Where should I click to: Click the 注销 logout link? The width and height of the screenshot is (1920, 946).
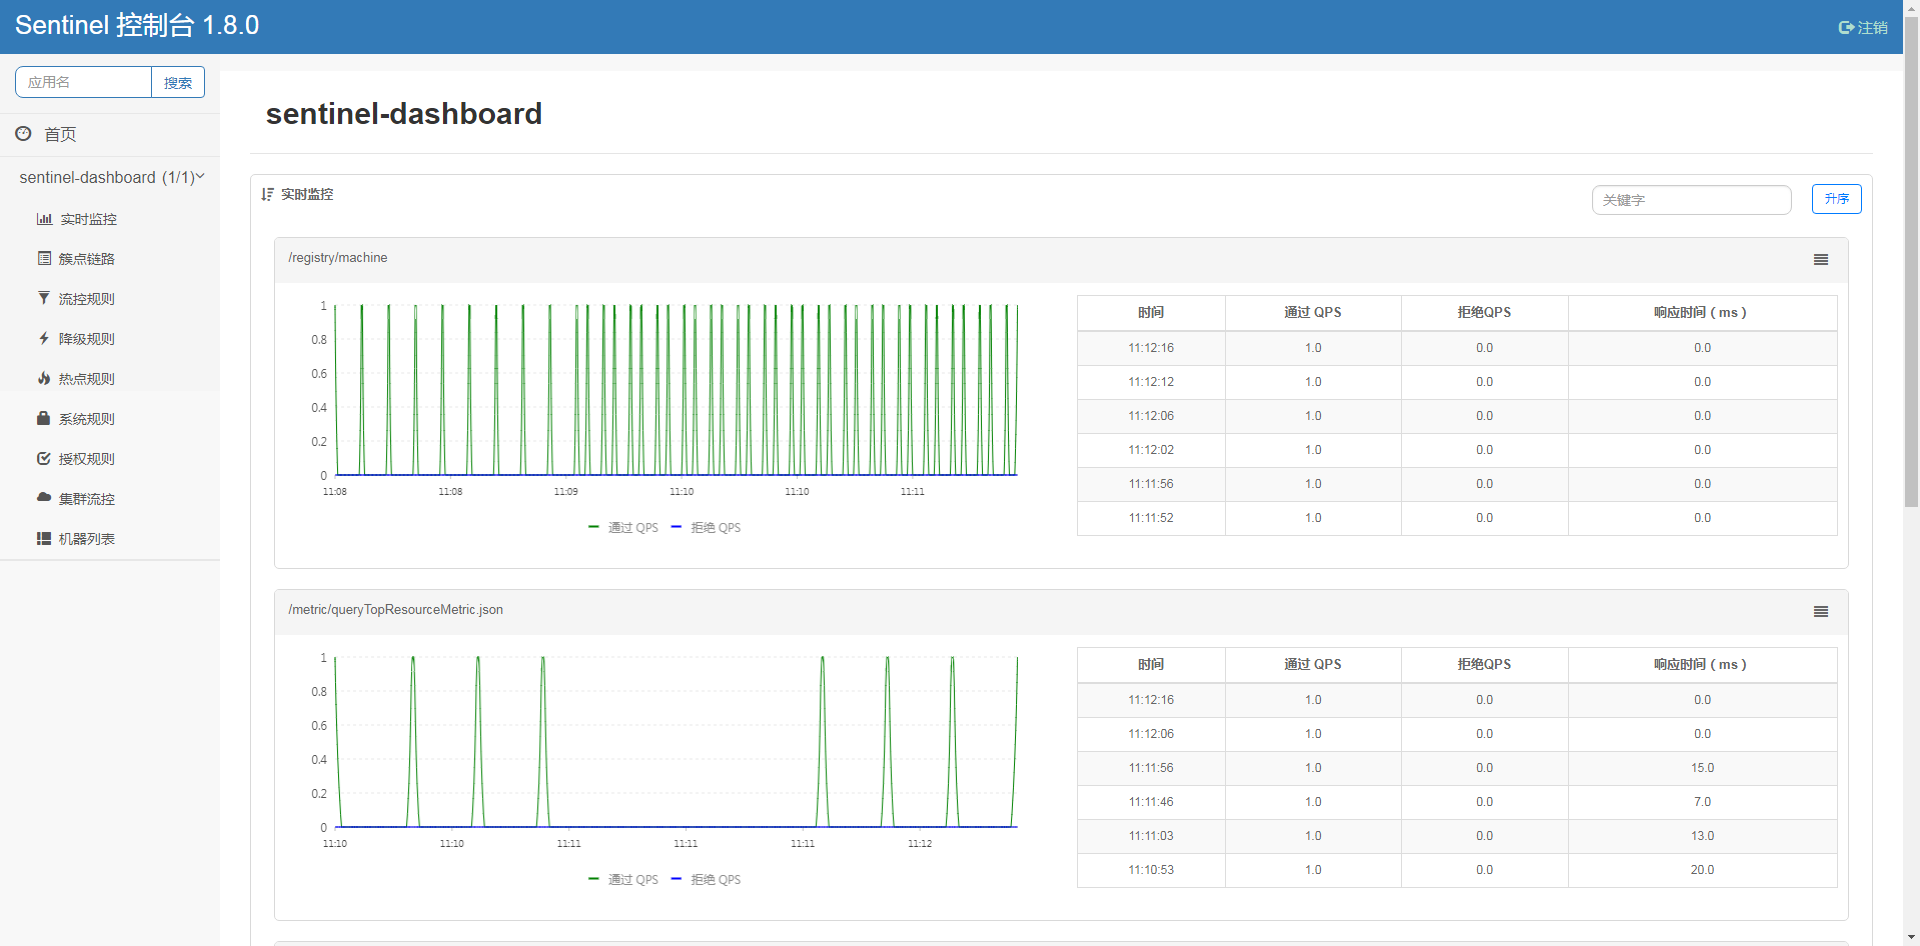click(1864, 27)
